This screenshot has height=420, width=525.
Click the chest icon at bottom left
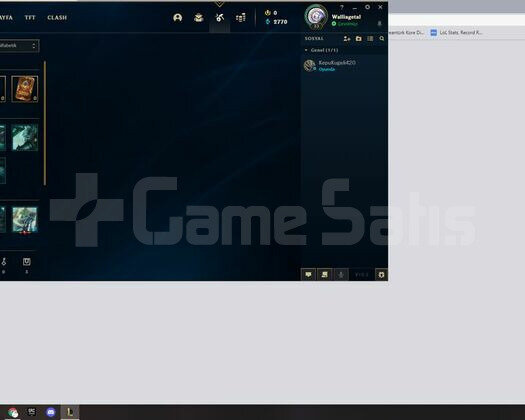[x=26, y=262]
